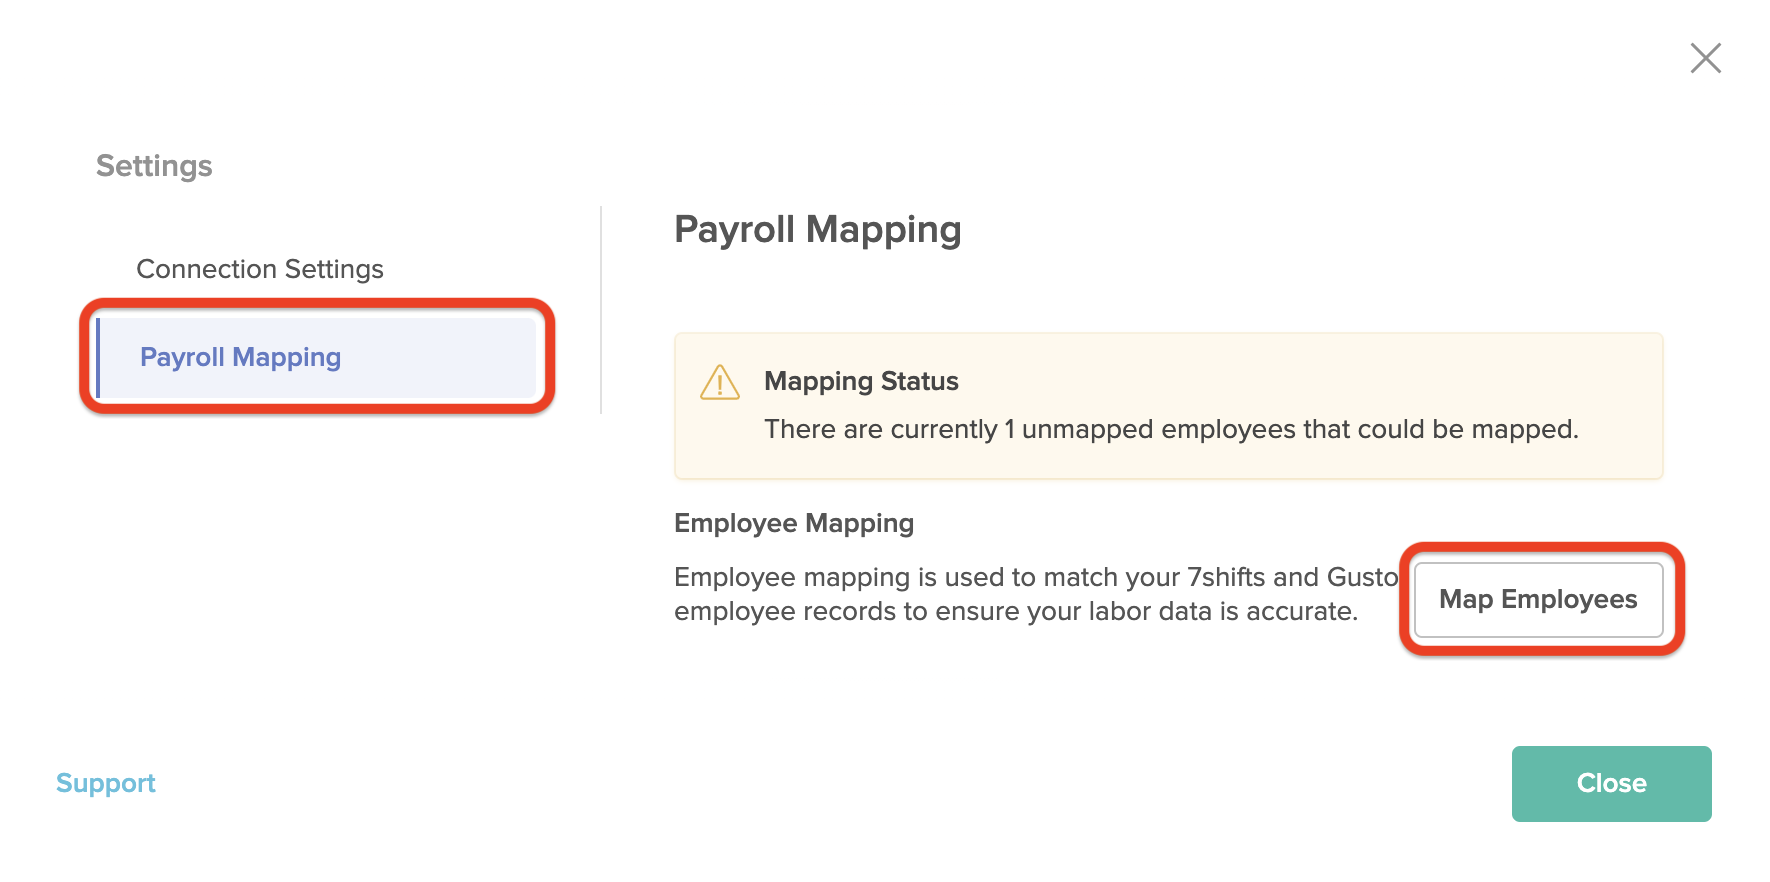The height and width of the screenshot is (882, 1770).
Task: Click the large Payroll Mapping title
Action: click(818, 230)
